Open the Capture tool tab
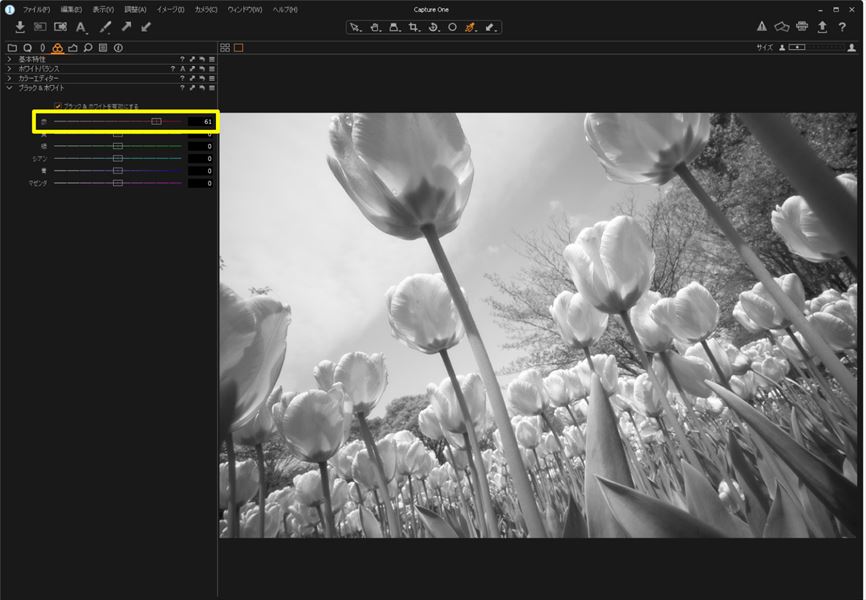 coord(28,48)
